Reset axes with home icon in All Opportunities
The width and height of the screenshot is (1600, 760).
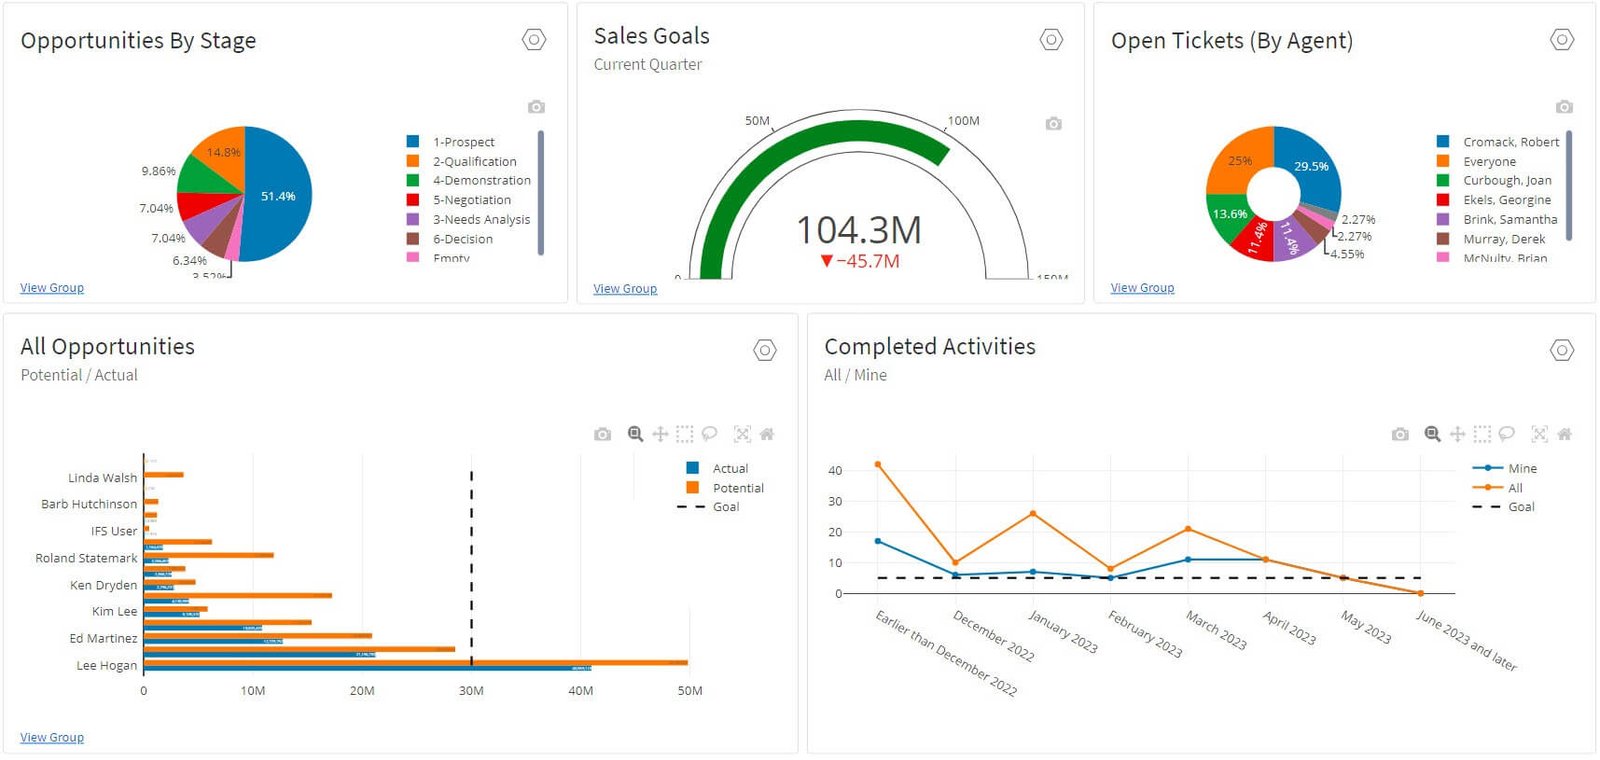(x=767, y=434)
